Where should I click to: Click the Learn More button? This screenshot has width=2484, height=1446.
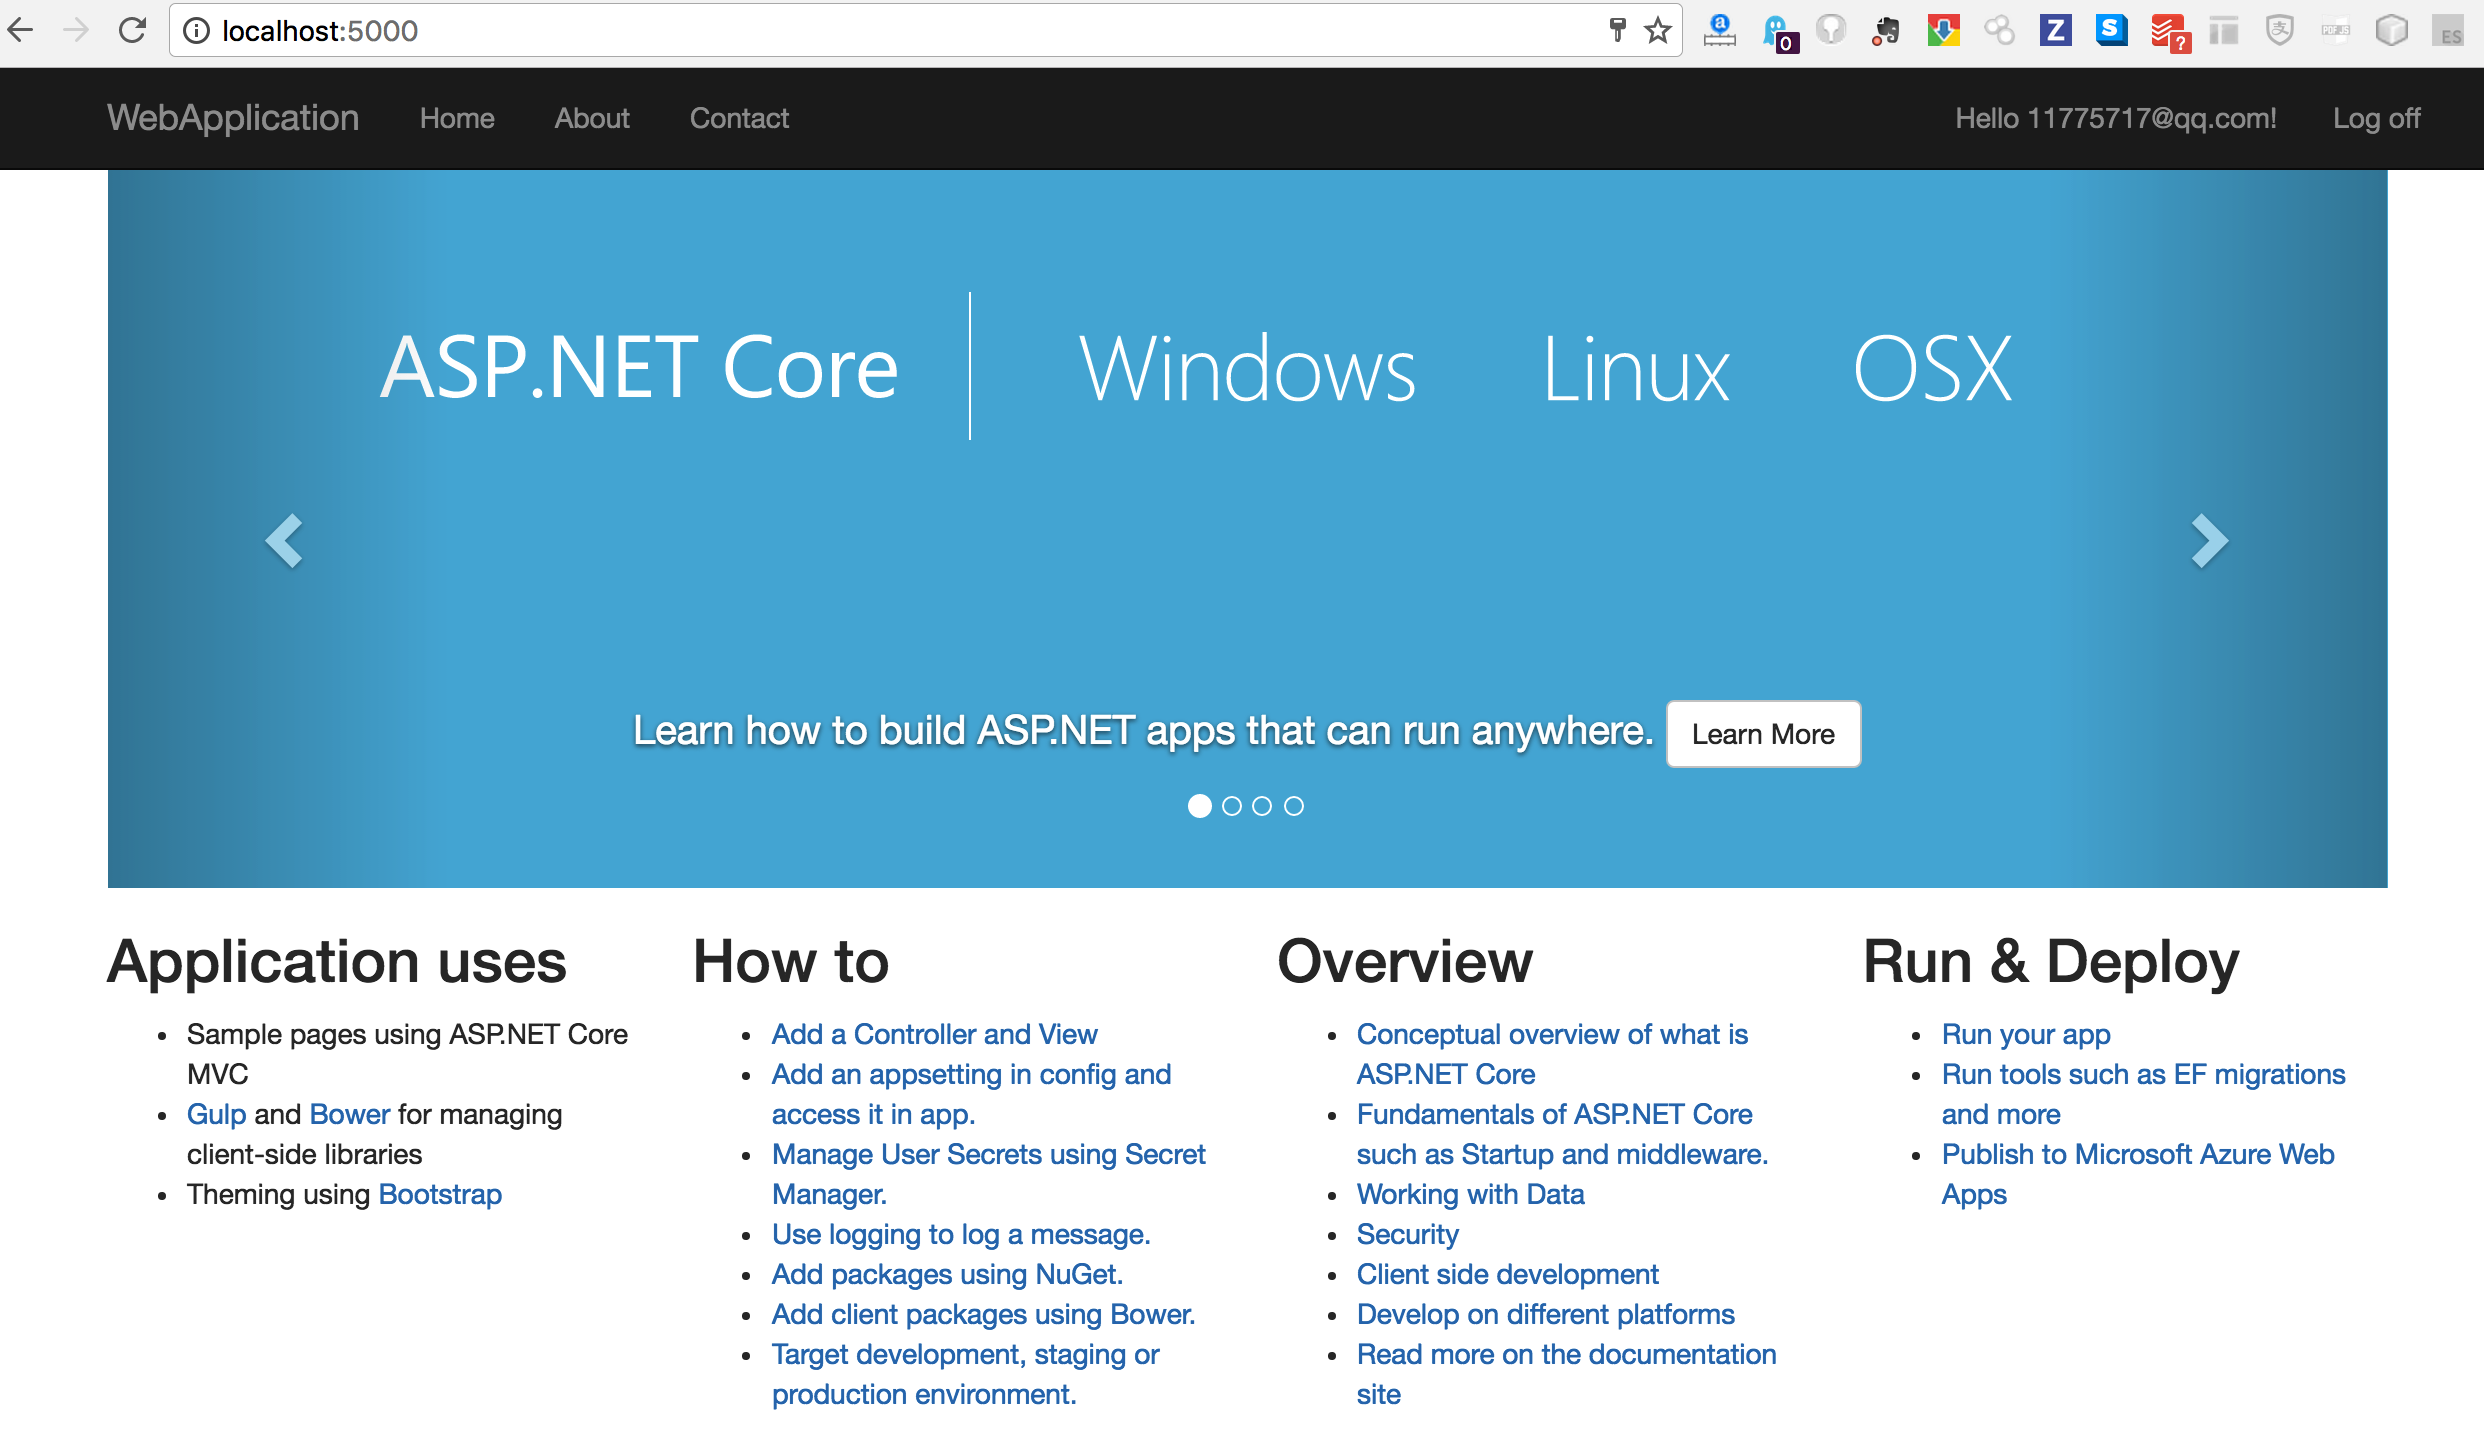(x=1763, y=734)
